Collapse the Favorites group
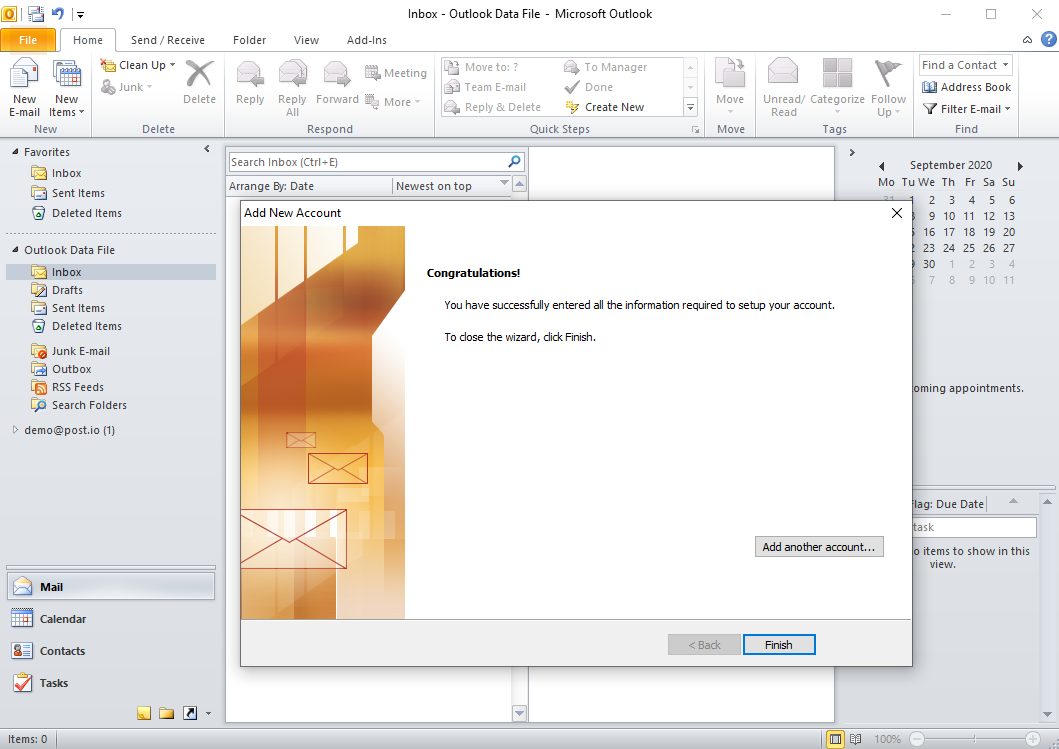The height and width of the screenshot is (749, 1059). tap(15, 152)
